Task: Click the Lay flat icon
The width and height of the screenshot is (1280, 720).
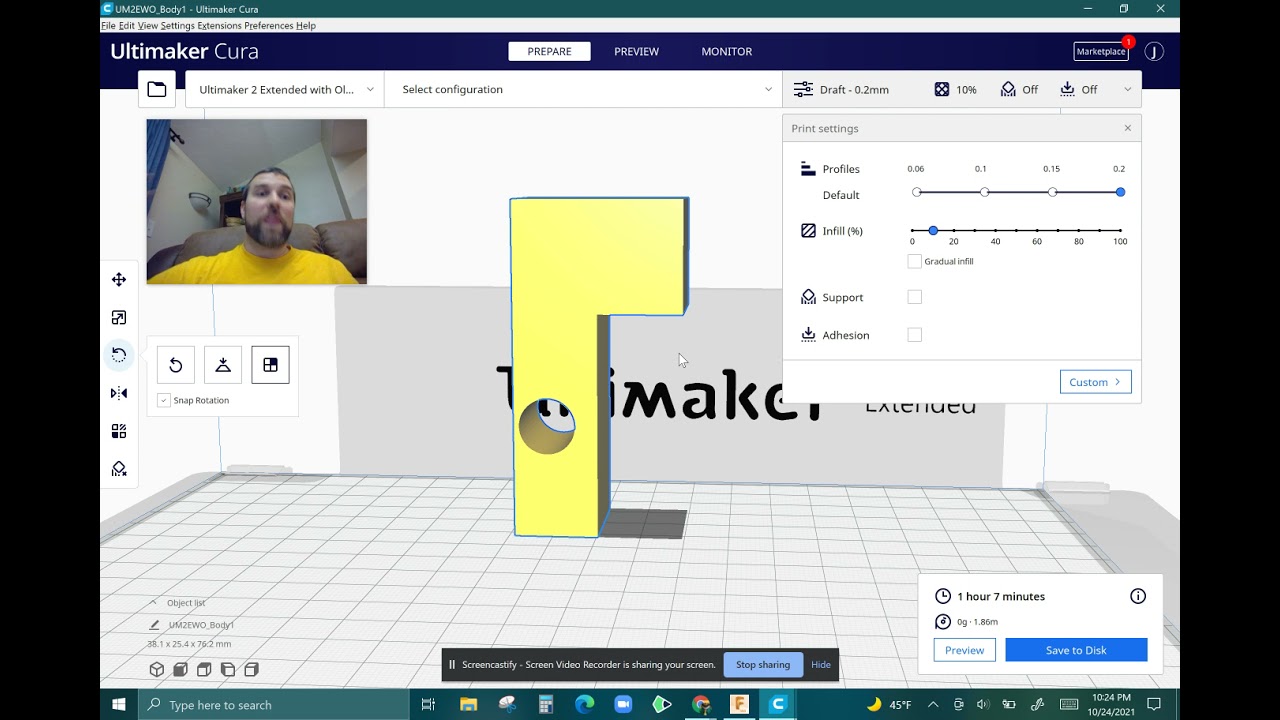Action: tap(223, 365)
